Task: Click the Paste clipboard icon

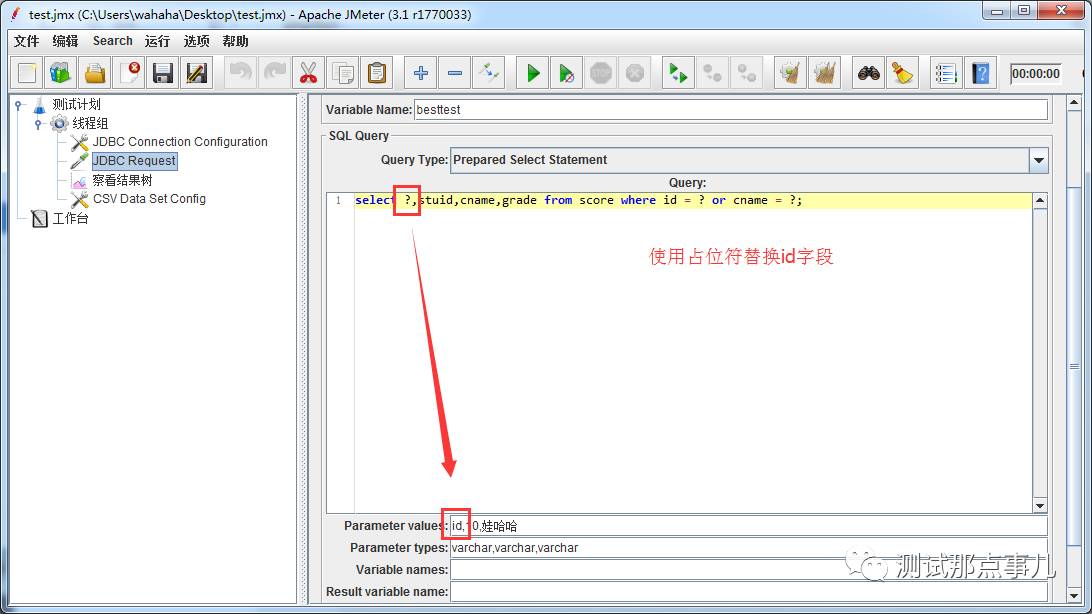Action: [x=377, y=73]
